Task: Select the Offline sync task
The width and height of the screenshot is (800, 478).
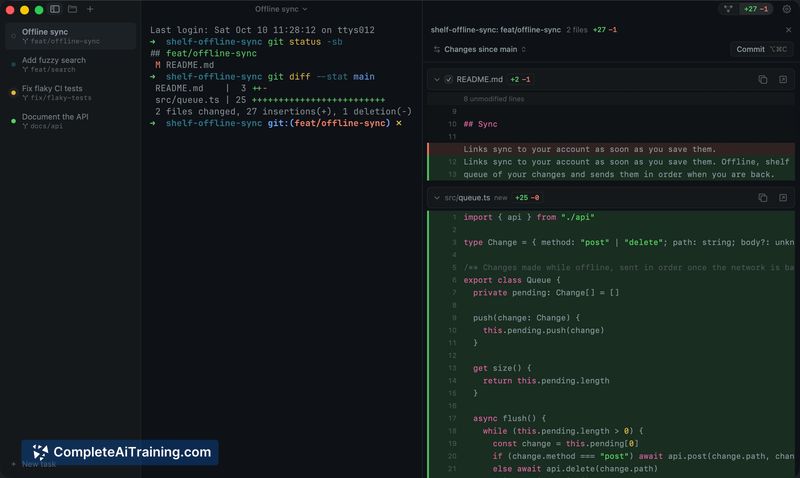Action: pos(70,36)
